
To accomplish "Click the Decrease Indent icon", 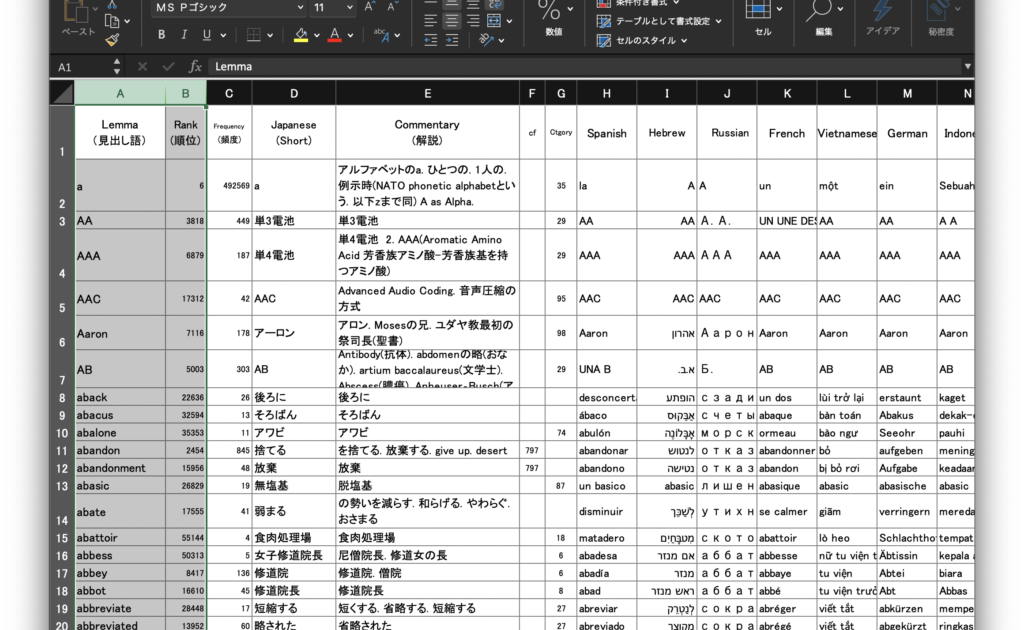I will (x=430, y=40).
